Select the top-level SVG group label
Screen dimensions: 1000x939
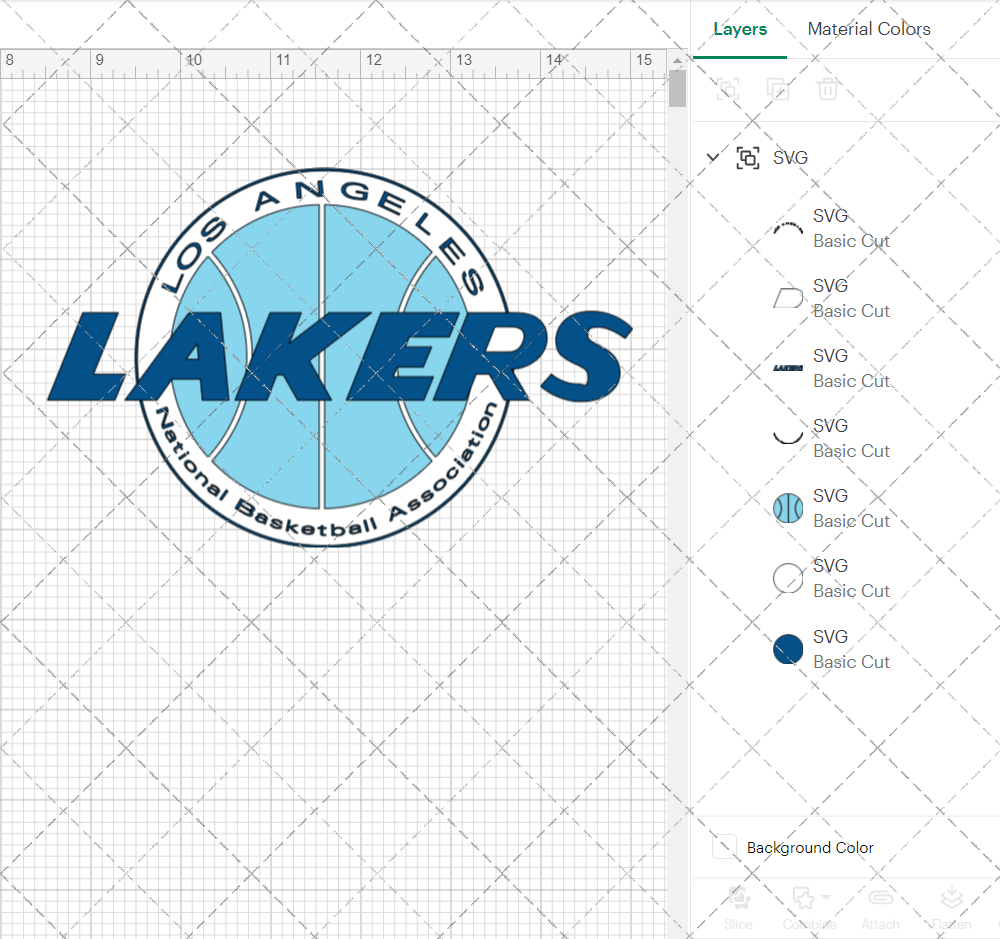click(790, 158)
